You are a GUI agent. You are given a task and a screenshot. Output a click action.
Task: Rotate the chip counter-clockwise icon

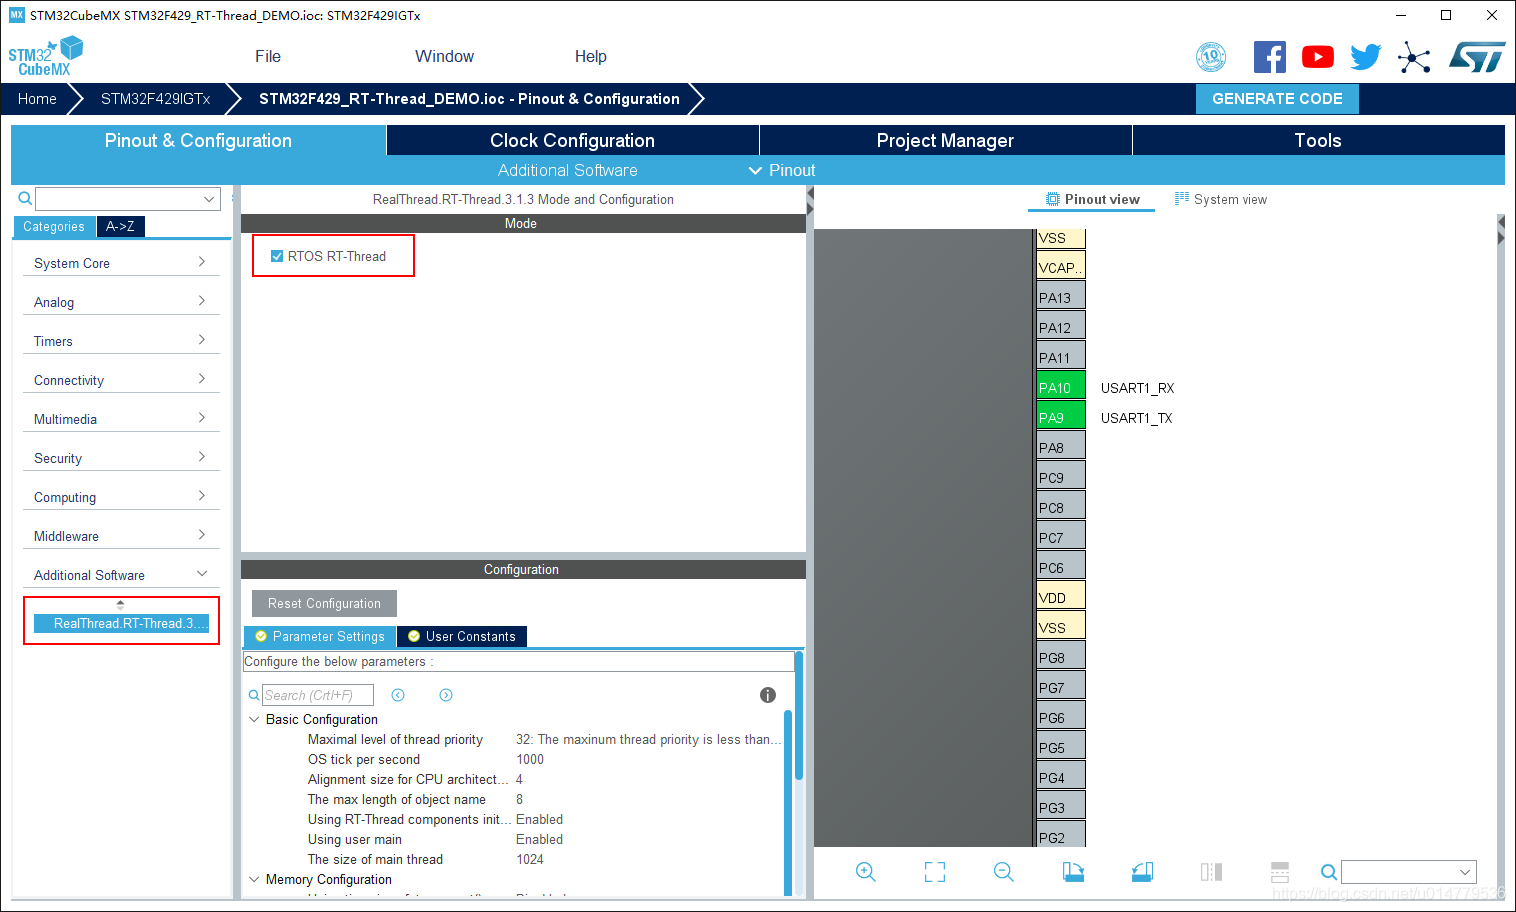point(1142,872)
